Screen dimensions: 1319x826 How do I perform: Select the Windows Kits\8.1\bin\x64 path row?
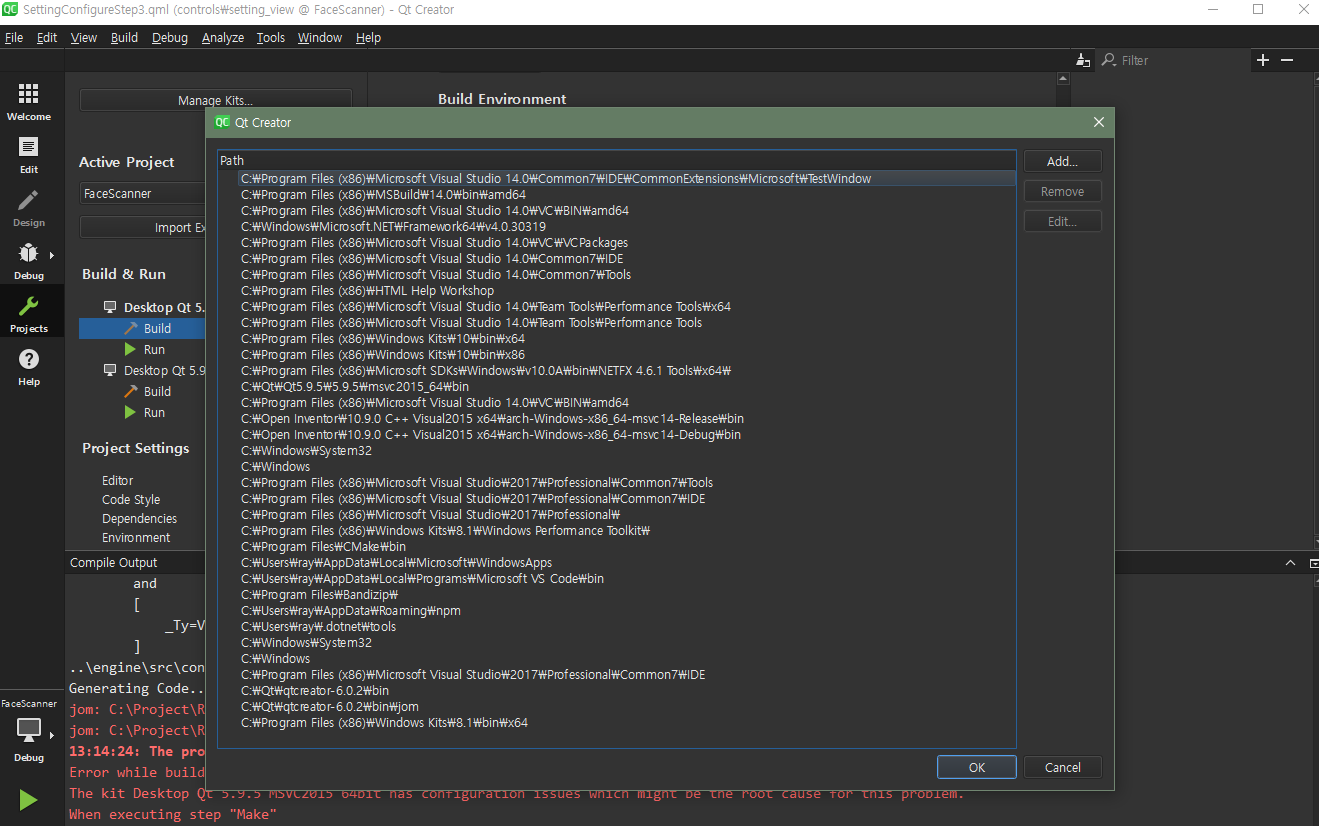617,722
